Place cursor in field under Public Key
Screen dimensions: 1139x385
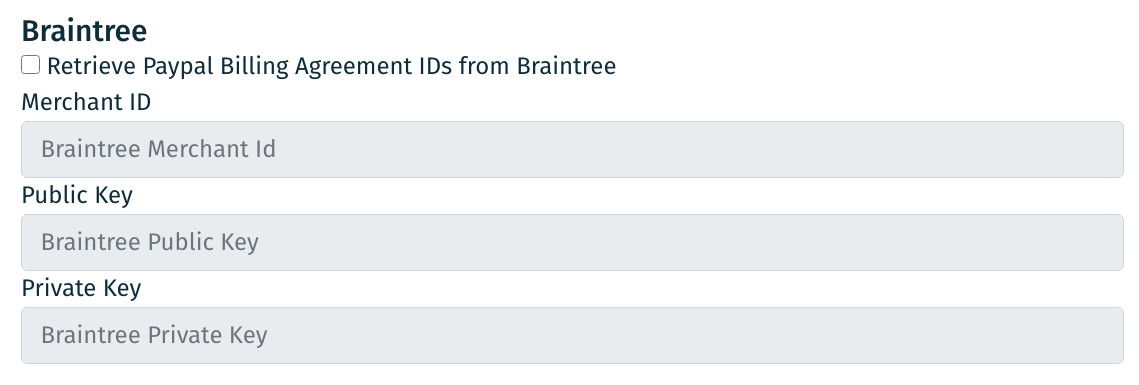[572, 243]
